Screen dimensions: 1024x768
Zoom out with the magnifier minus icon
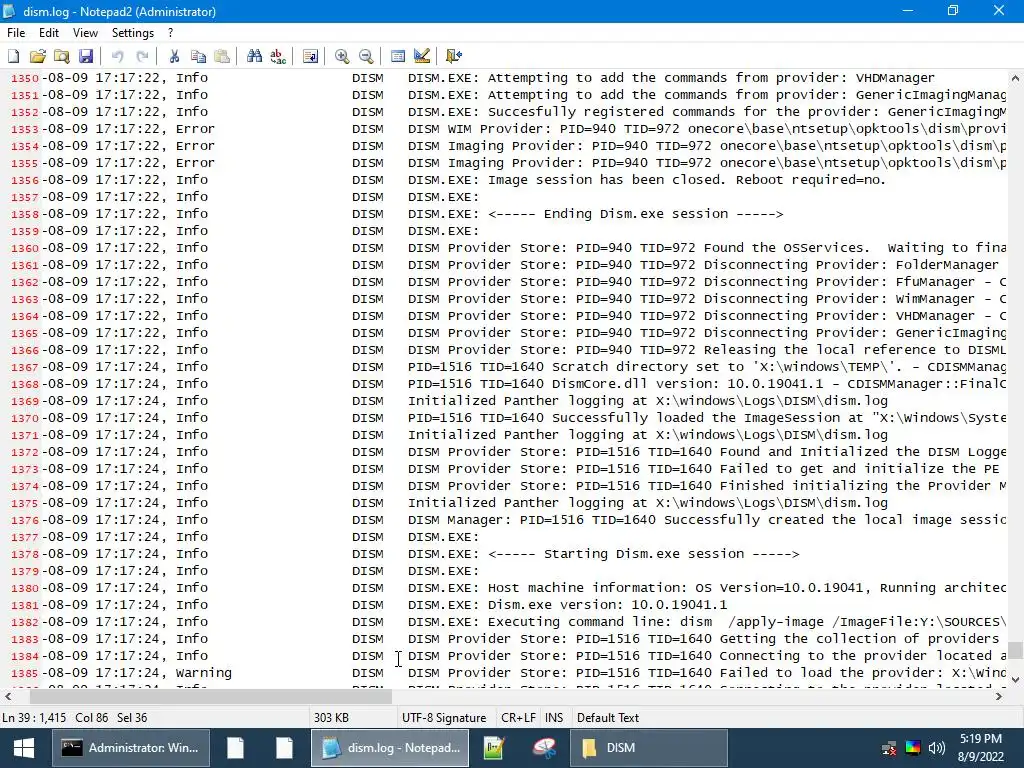pos(366,56)
